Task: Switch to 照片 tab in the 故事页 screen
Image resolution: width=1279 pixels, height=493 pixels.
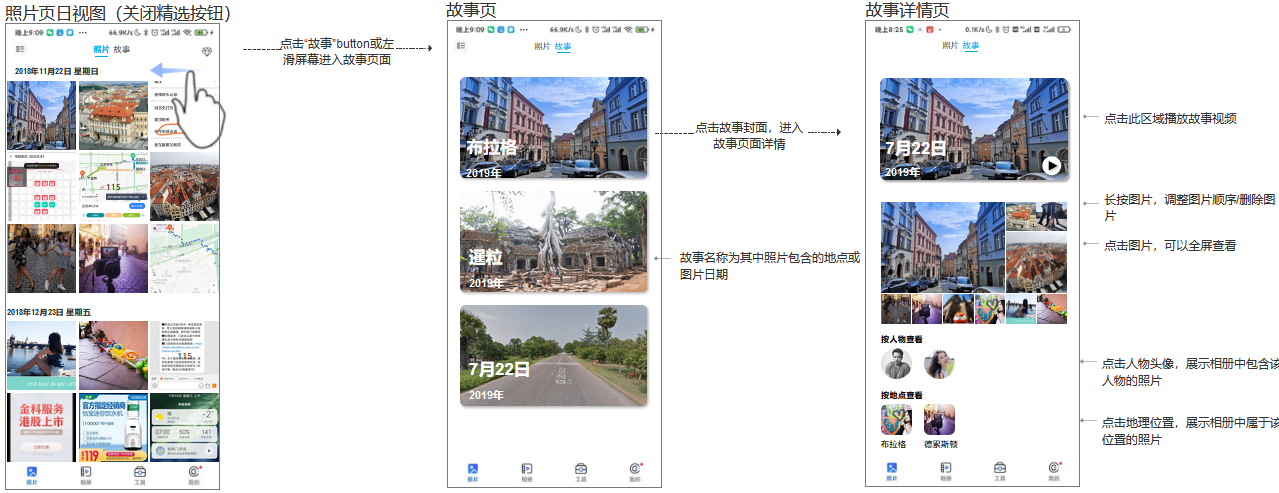Action: (x=542, y=46)
